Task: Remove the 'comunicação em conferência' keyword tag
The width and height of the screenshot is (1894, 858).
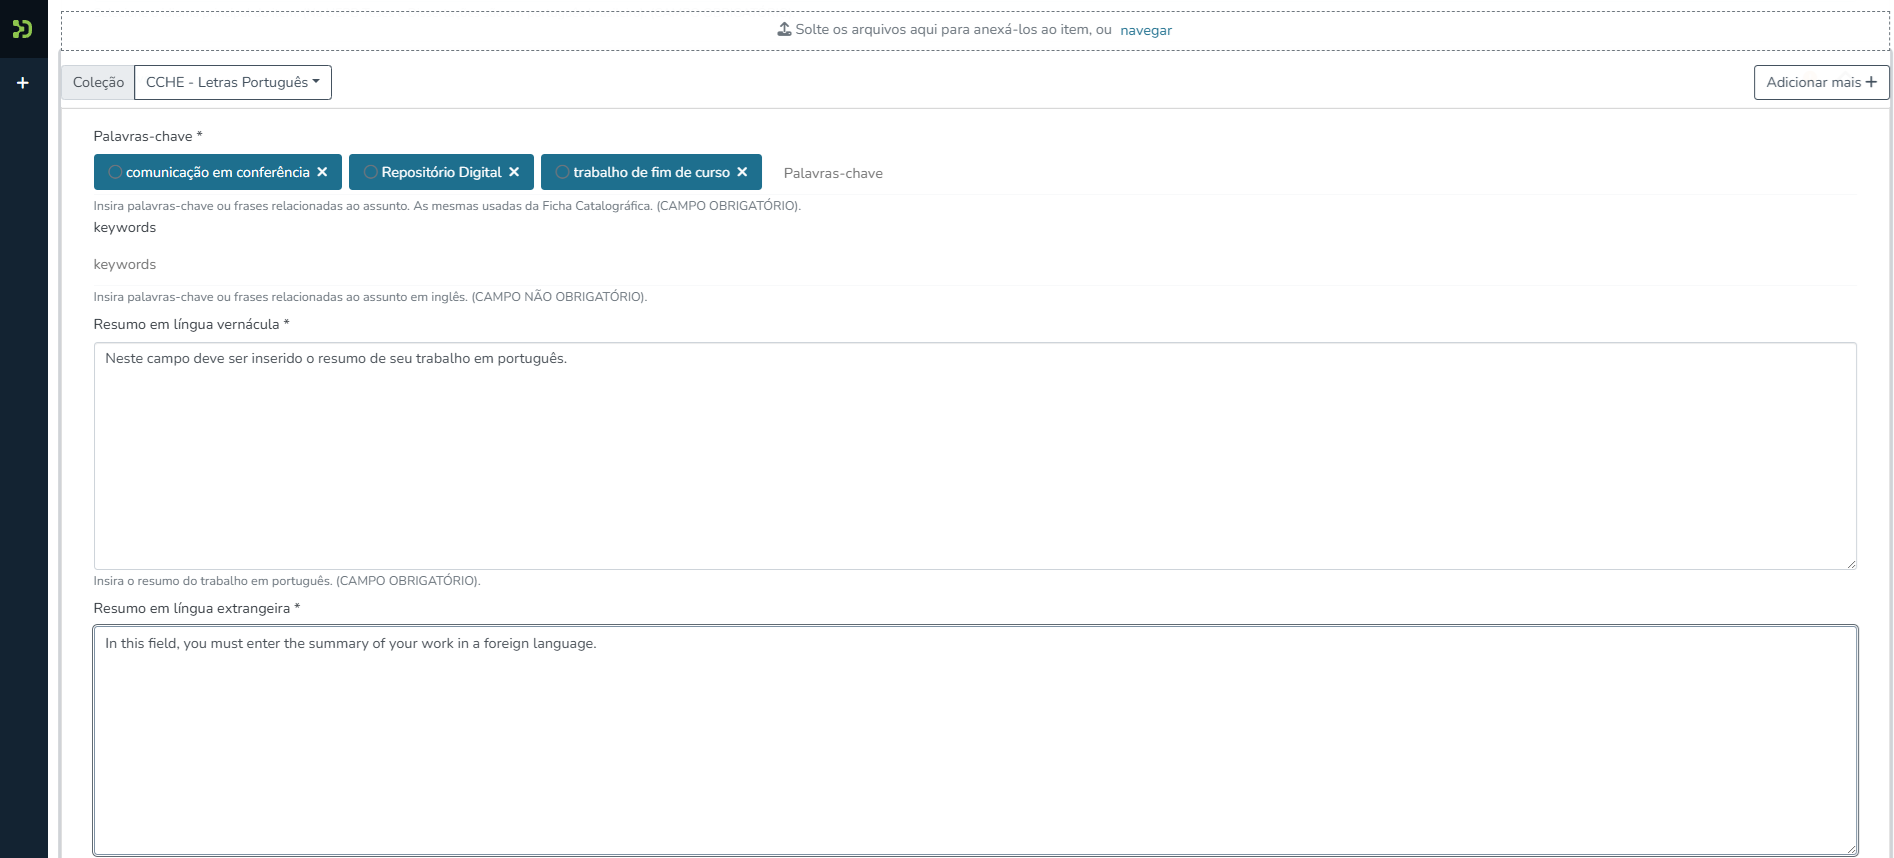Action: [x=322, y=172]
